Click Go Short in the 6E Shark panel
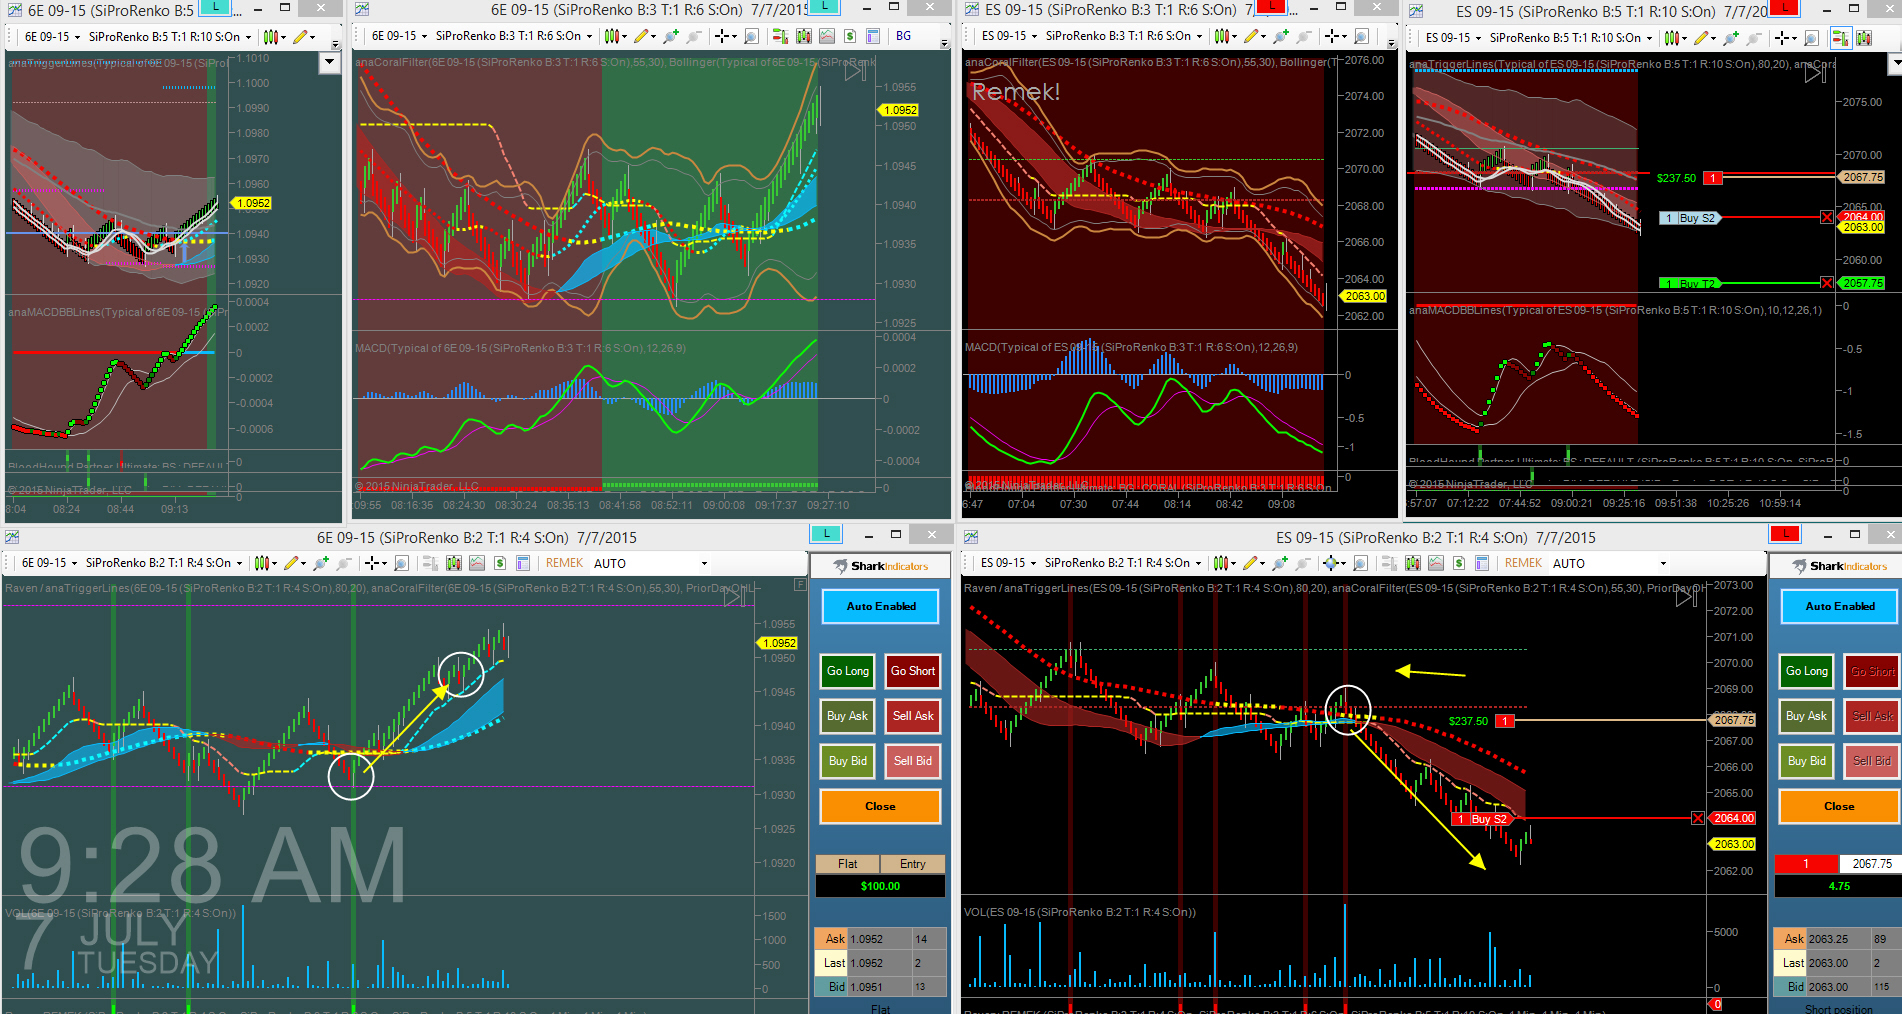The width and height of the screenshot is (1902, 1014). tap(913, 671)
